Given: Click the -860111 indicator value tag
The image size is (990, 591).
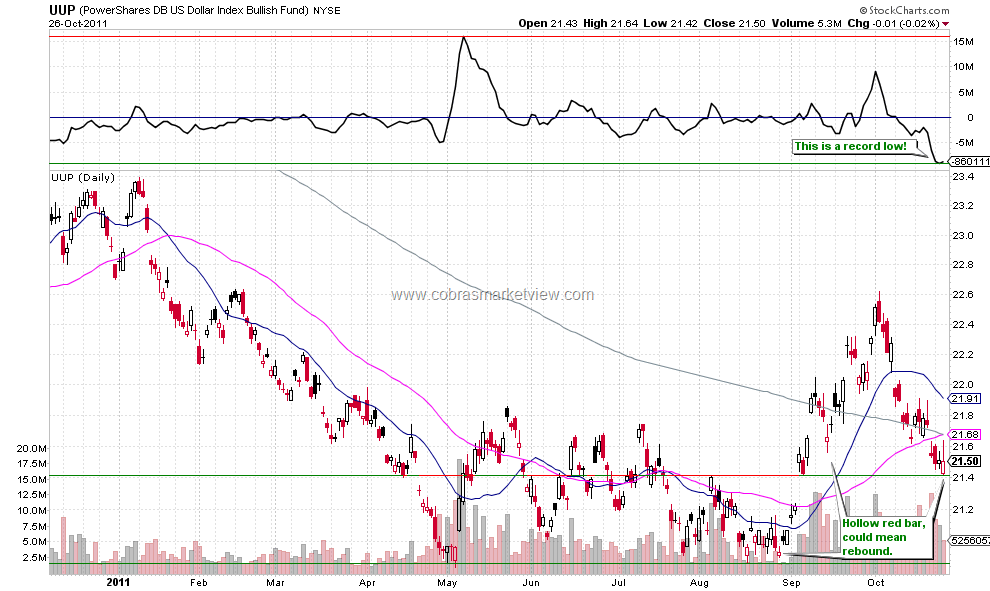Looking at the screenshot, I should [x=970, y=162].
